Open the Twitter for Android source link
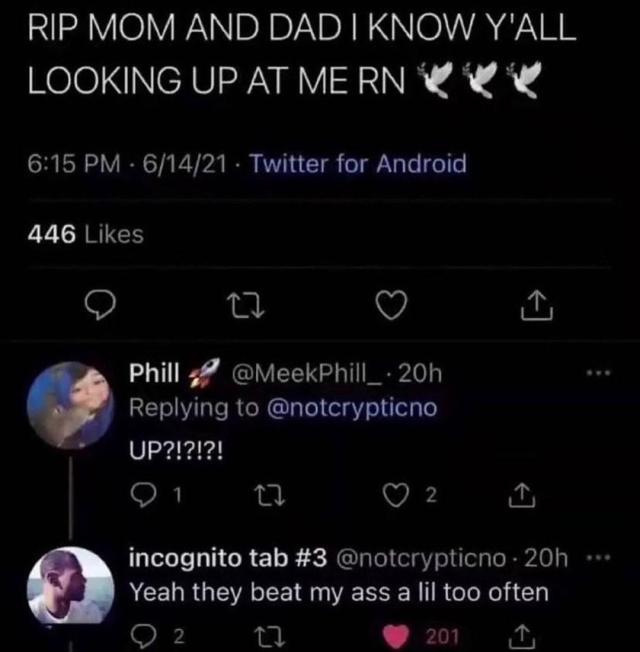 357,163
